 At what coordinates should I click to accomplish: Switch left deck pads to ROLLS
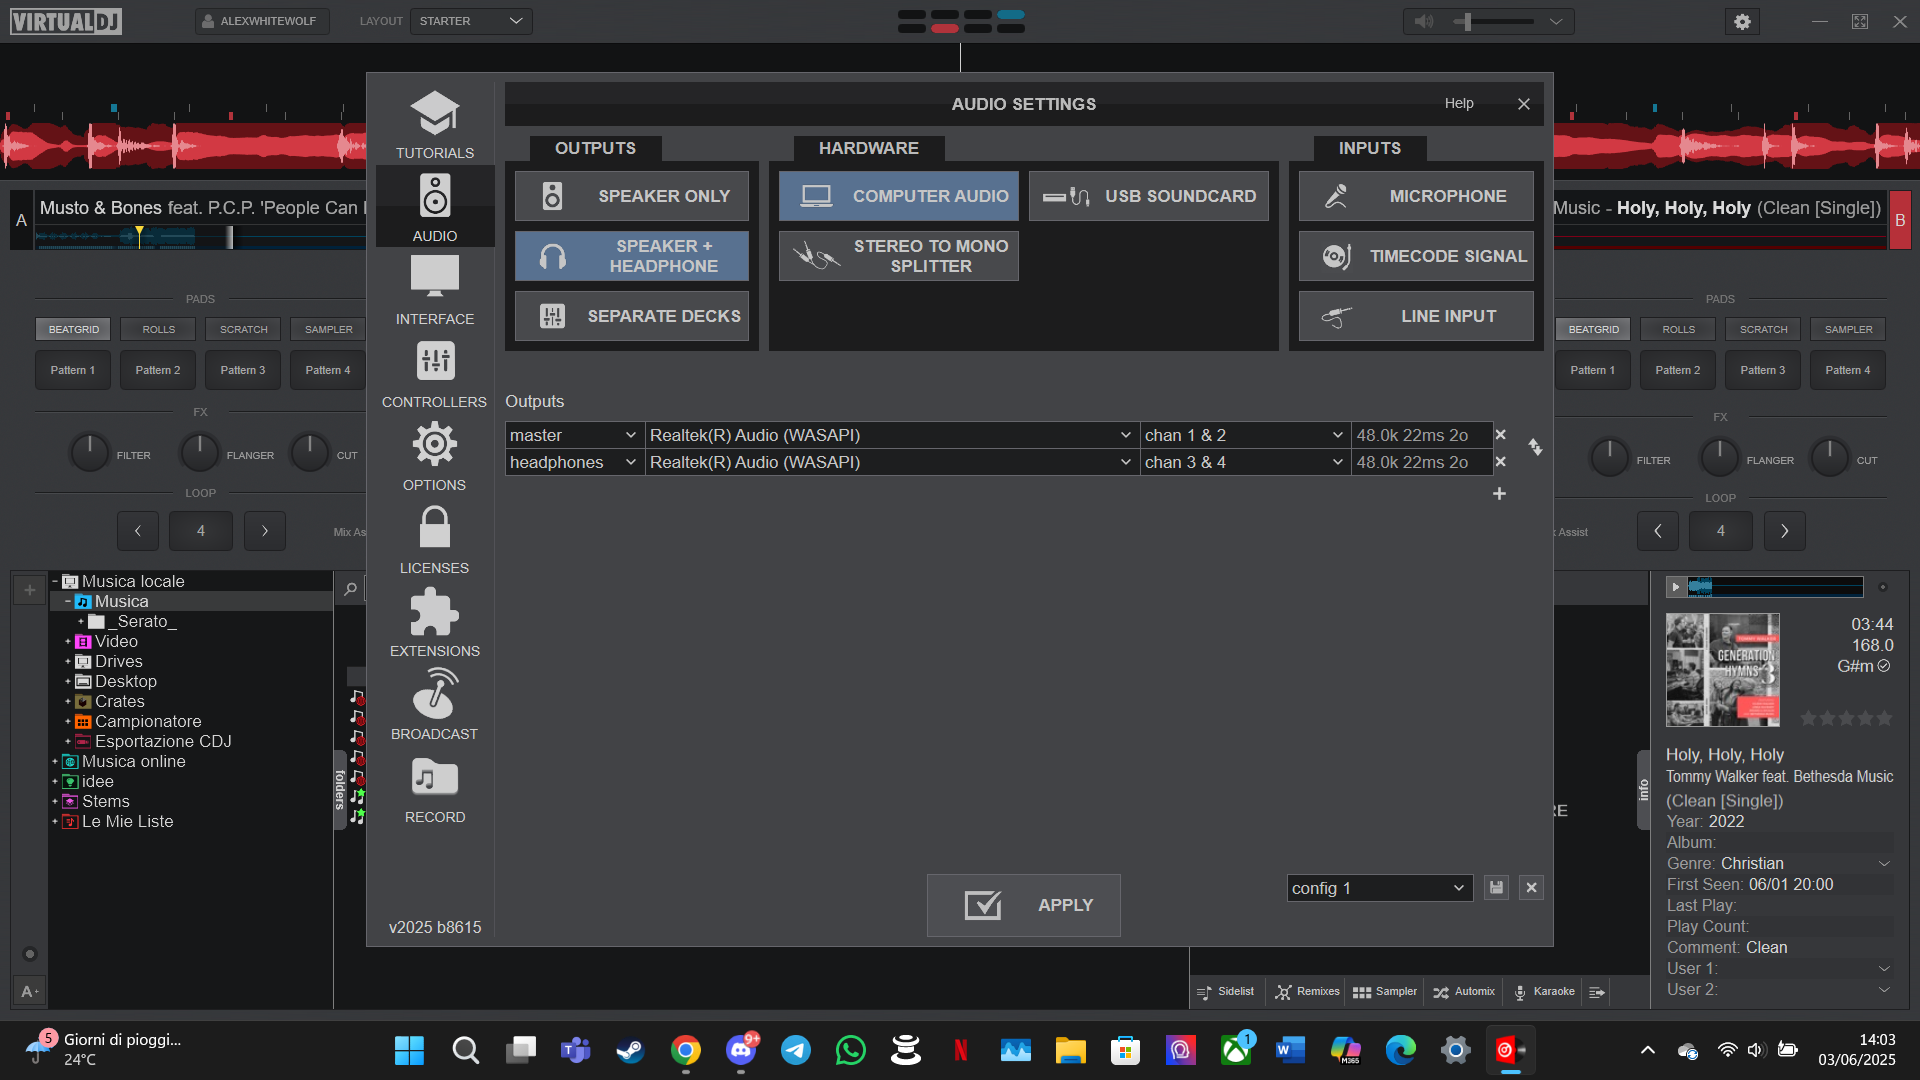point(158,329)
